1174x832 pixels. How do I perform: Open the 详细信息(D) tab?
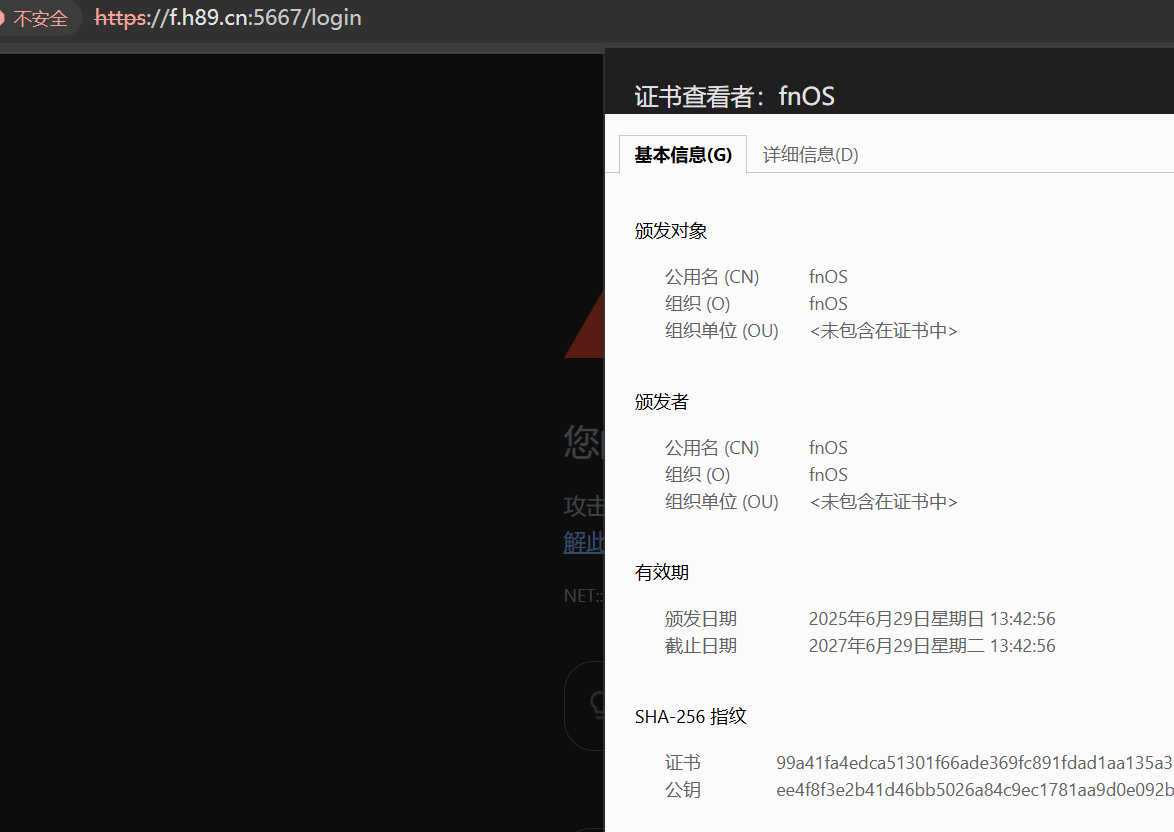tap(810, 155)
